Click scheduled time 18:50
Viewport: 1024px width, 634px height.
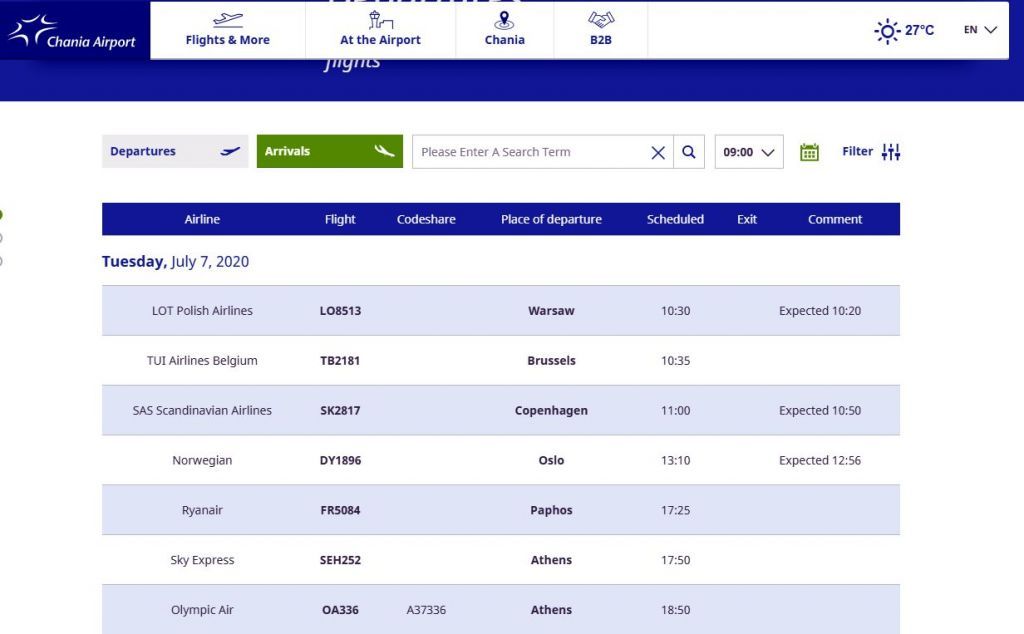pos(675,610)
